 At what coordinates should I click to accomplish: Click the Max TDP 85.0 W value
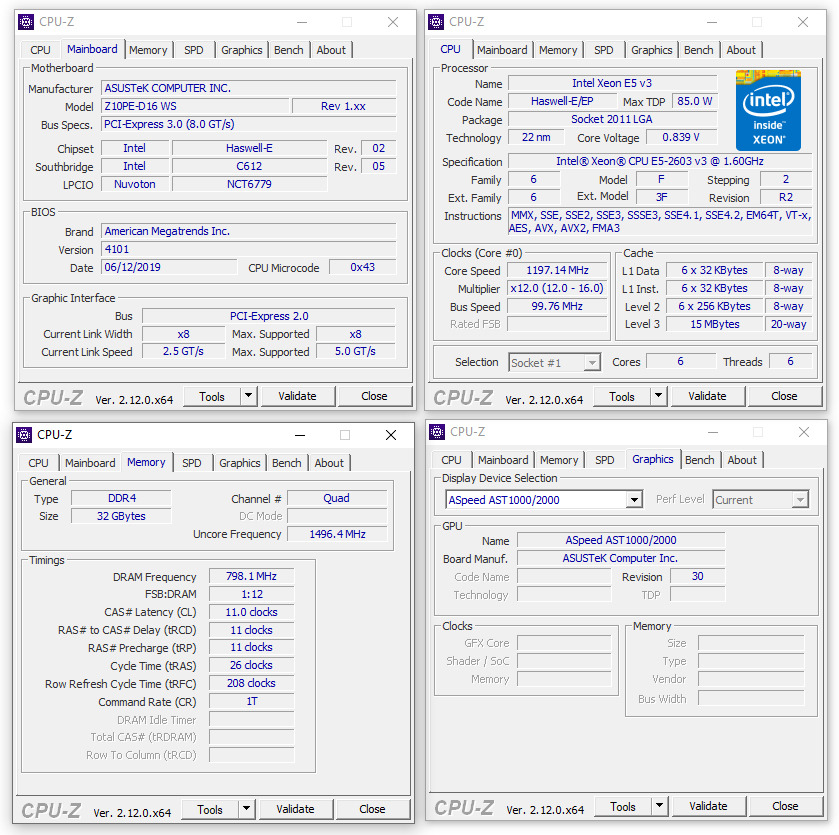click(695, 101)
